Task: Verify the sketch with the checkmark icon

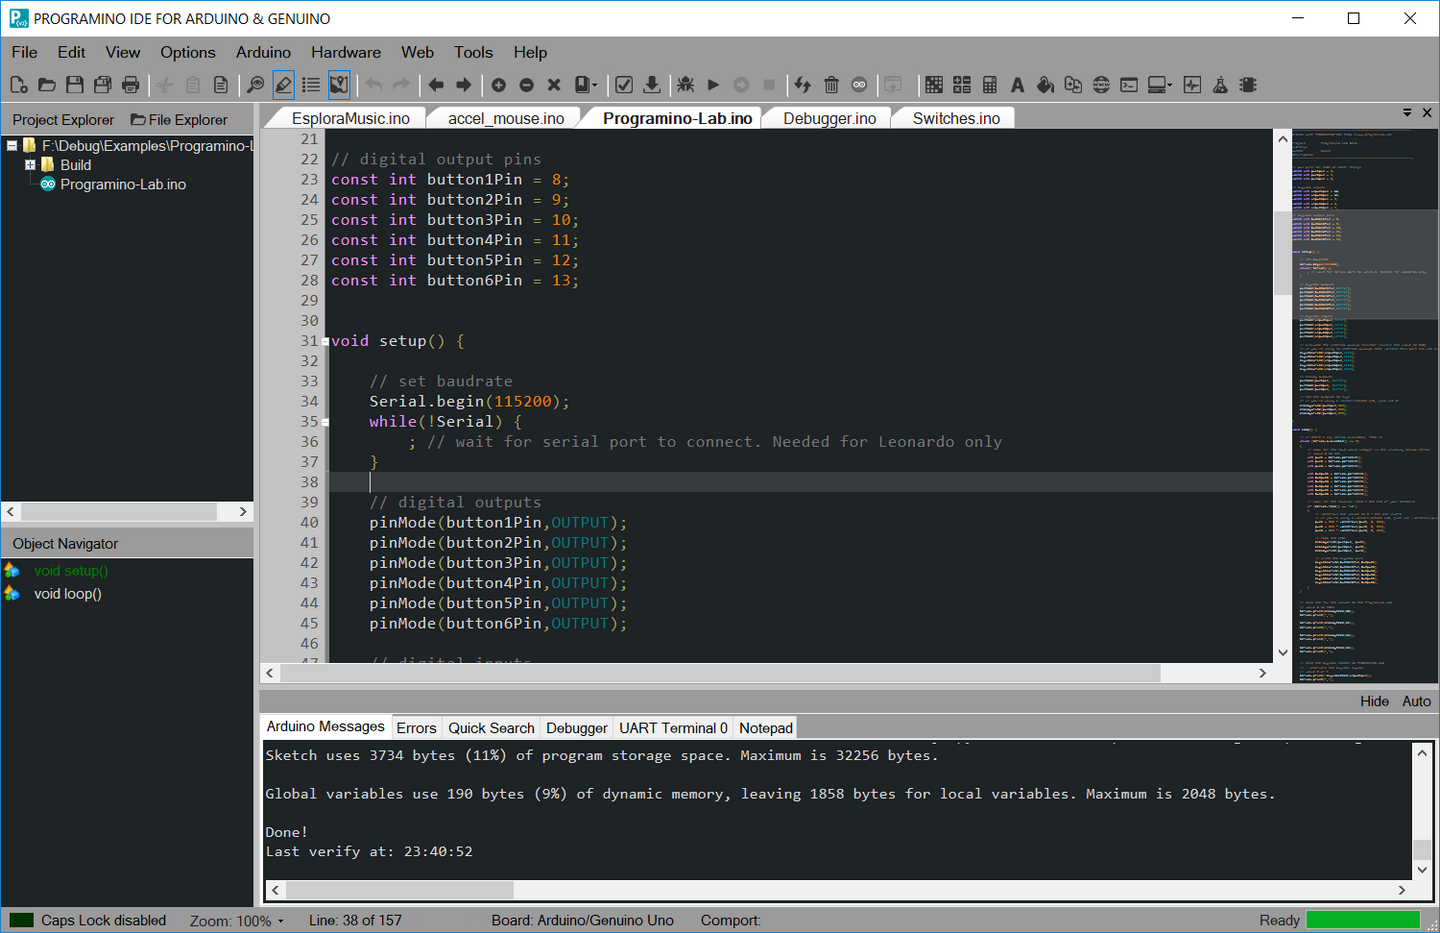Action: click(624, 85)
